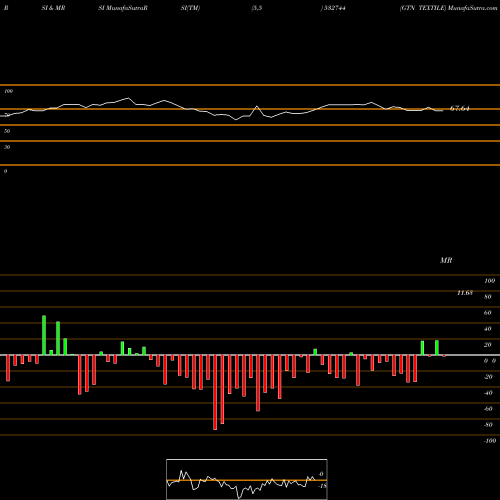500x500 pixels.
Task: Click the longest red histogram bar
Action: 215,392
